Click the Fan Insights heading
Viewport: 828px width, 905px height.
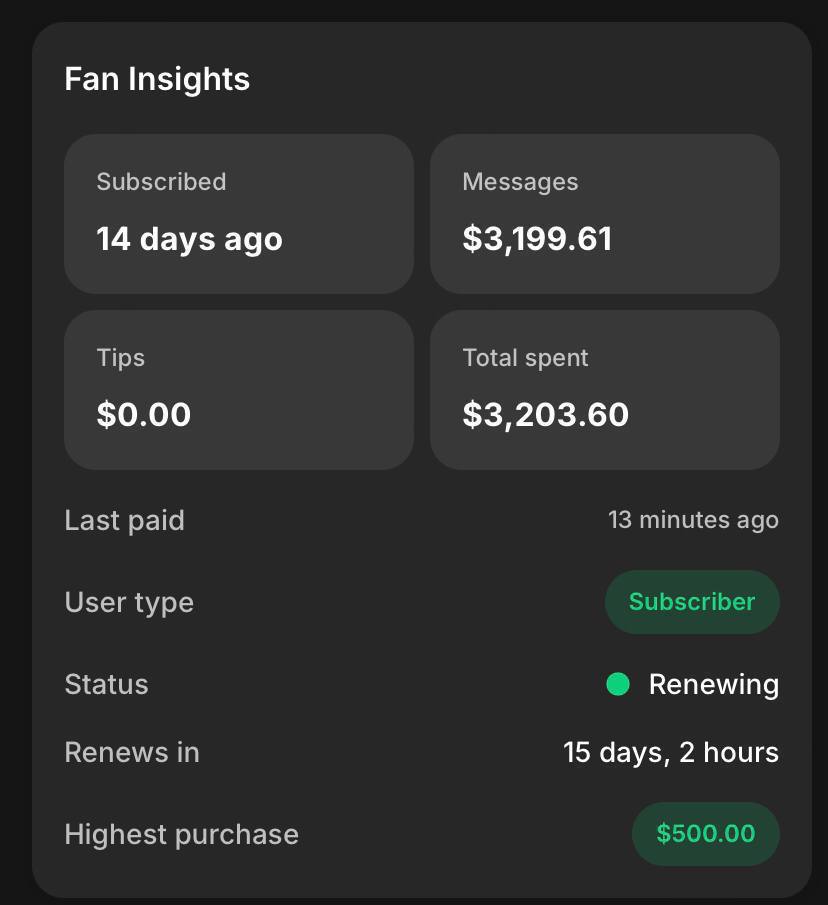(157, 79)
